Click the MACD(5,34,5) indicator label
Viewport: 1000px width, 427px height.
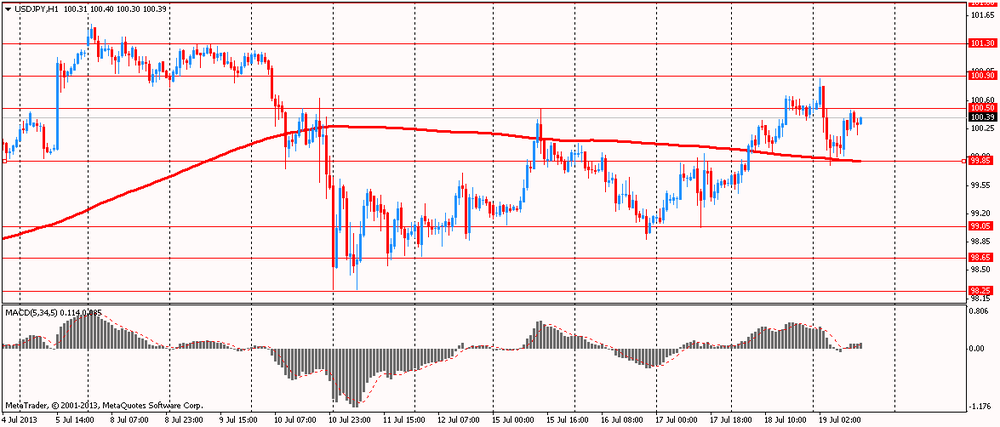coord(31,312)
